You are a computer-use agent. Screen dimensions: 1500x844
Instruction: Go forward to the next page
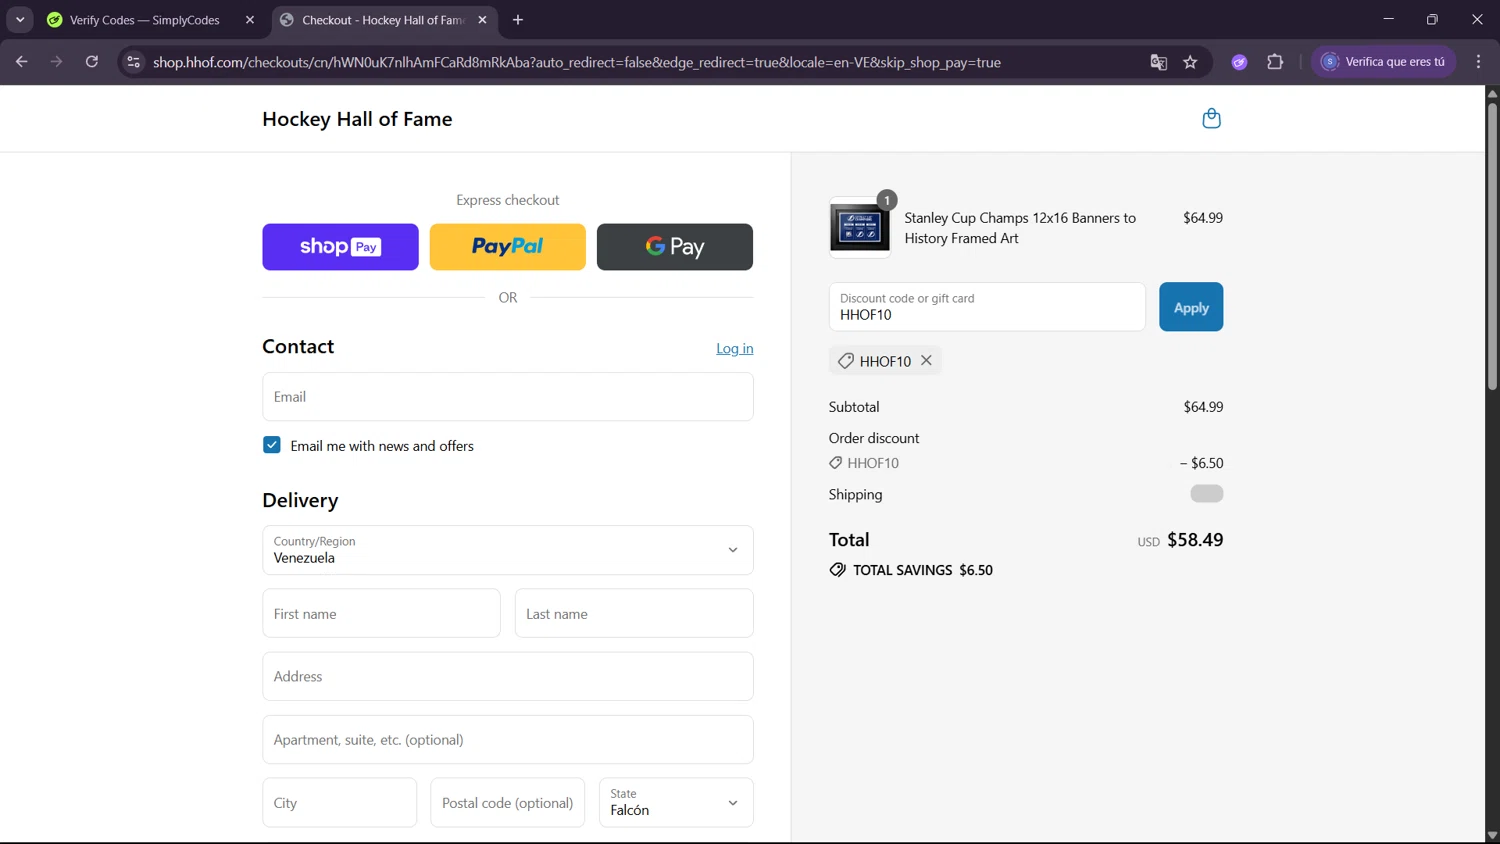click(x=57, y=62)
